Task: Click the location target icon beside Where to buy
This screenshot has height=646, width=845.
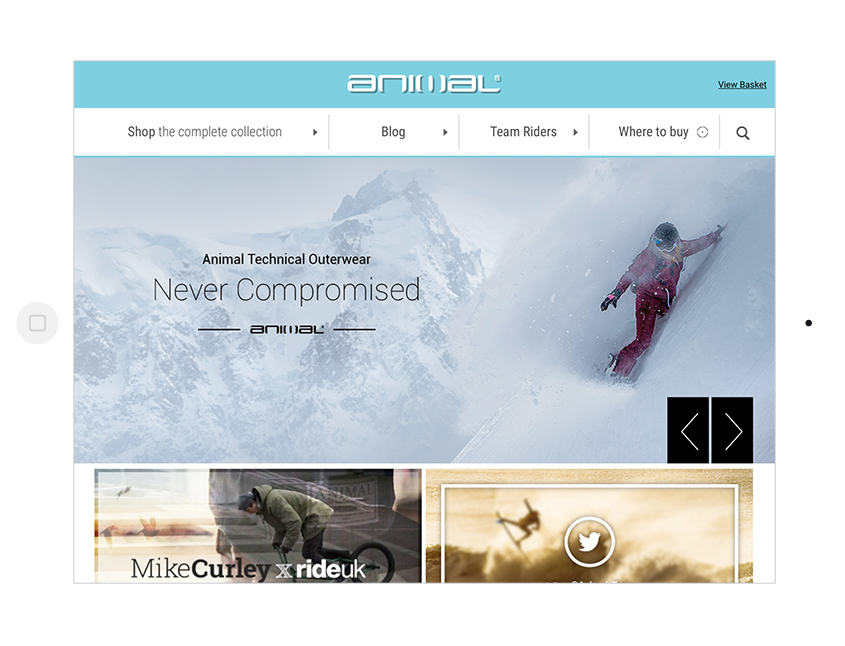Action: point(702,132)
